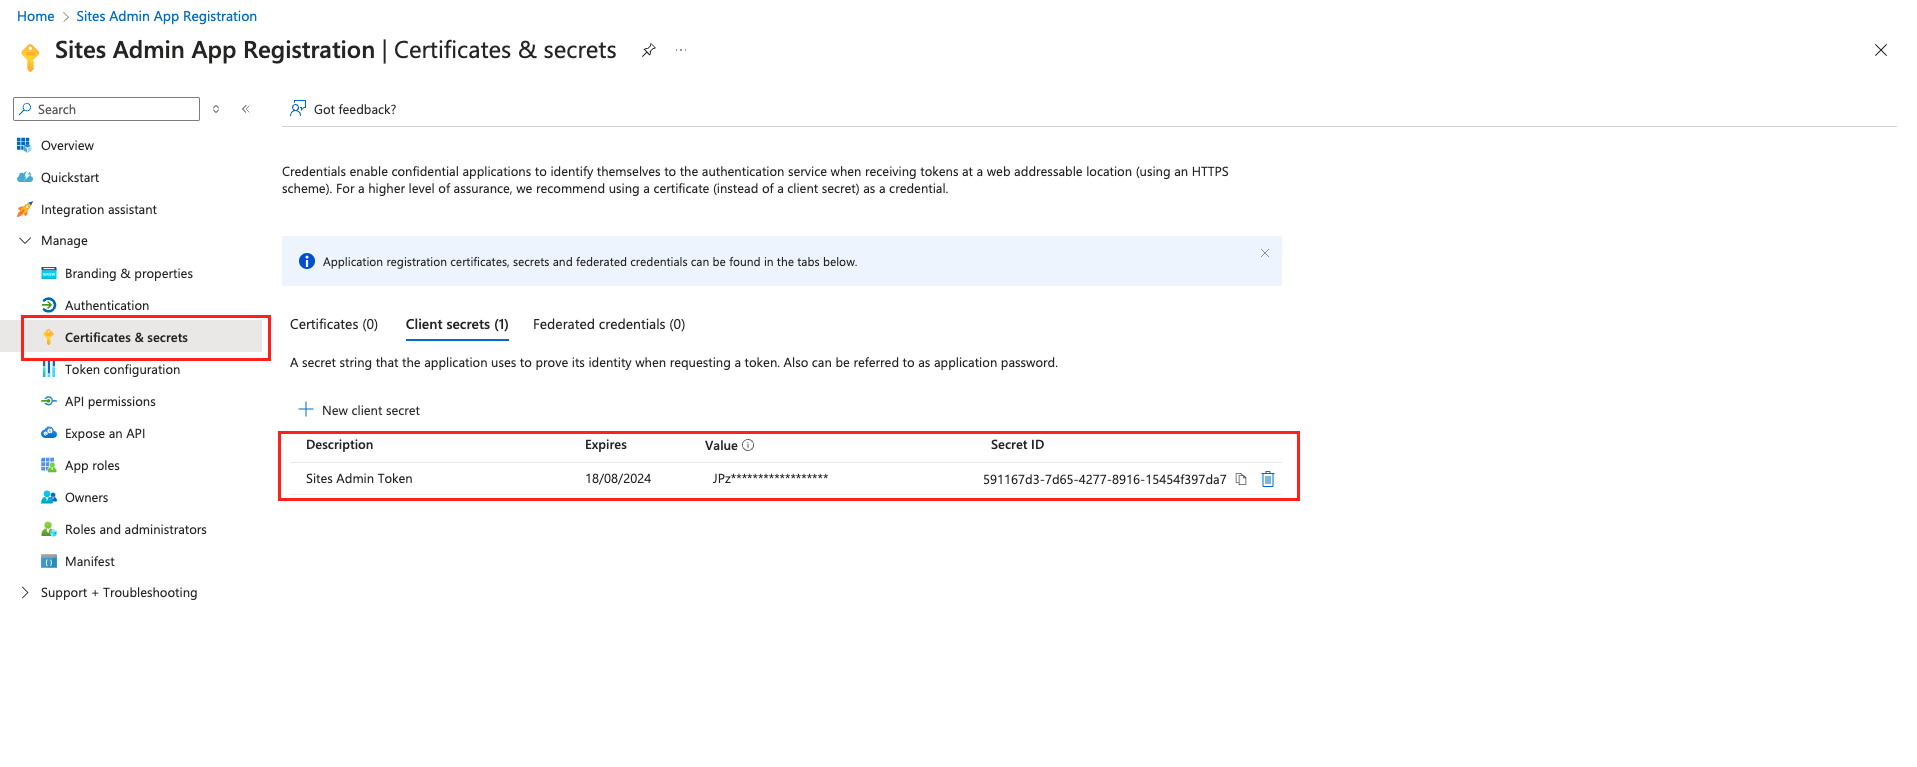The width and height of the screenshot is (1917, 767).
Task: Copy the Secret ID to clipboard
Action: (1241, 479)
